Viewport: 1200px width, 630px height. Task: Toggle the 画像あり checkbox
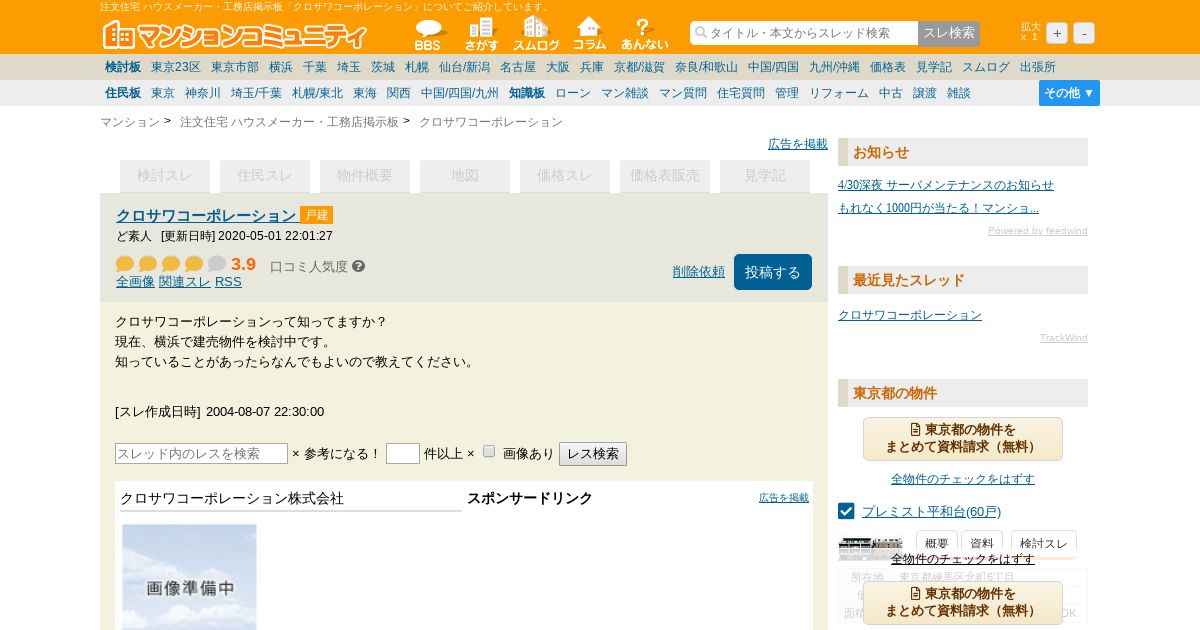pyautogui.click(x=489, y=451)
